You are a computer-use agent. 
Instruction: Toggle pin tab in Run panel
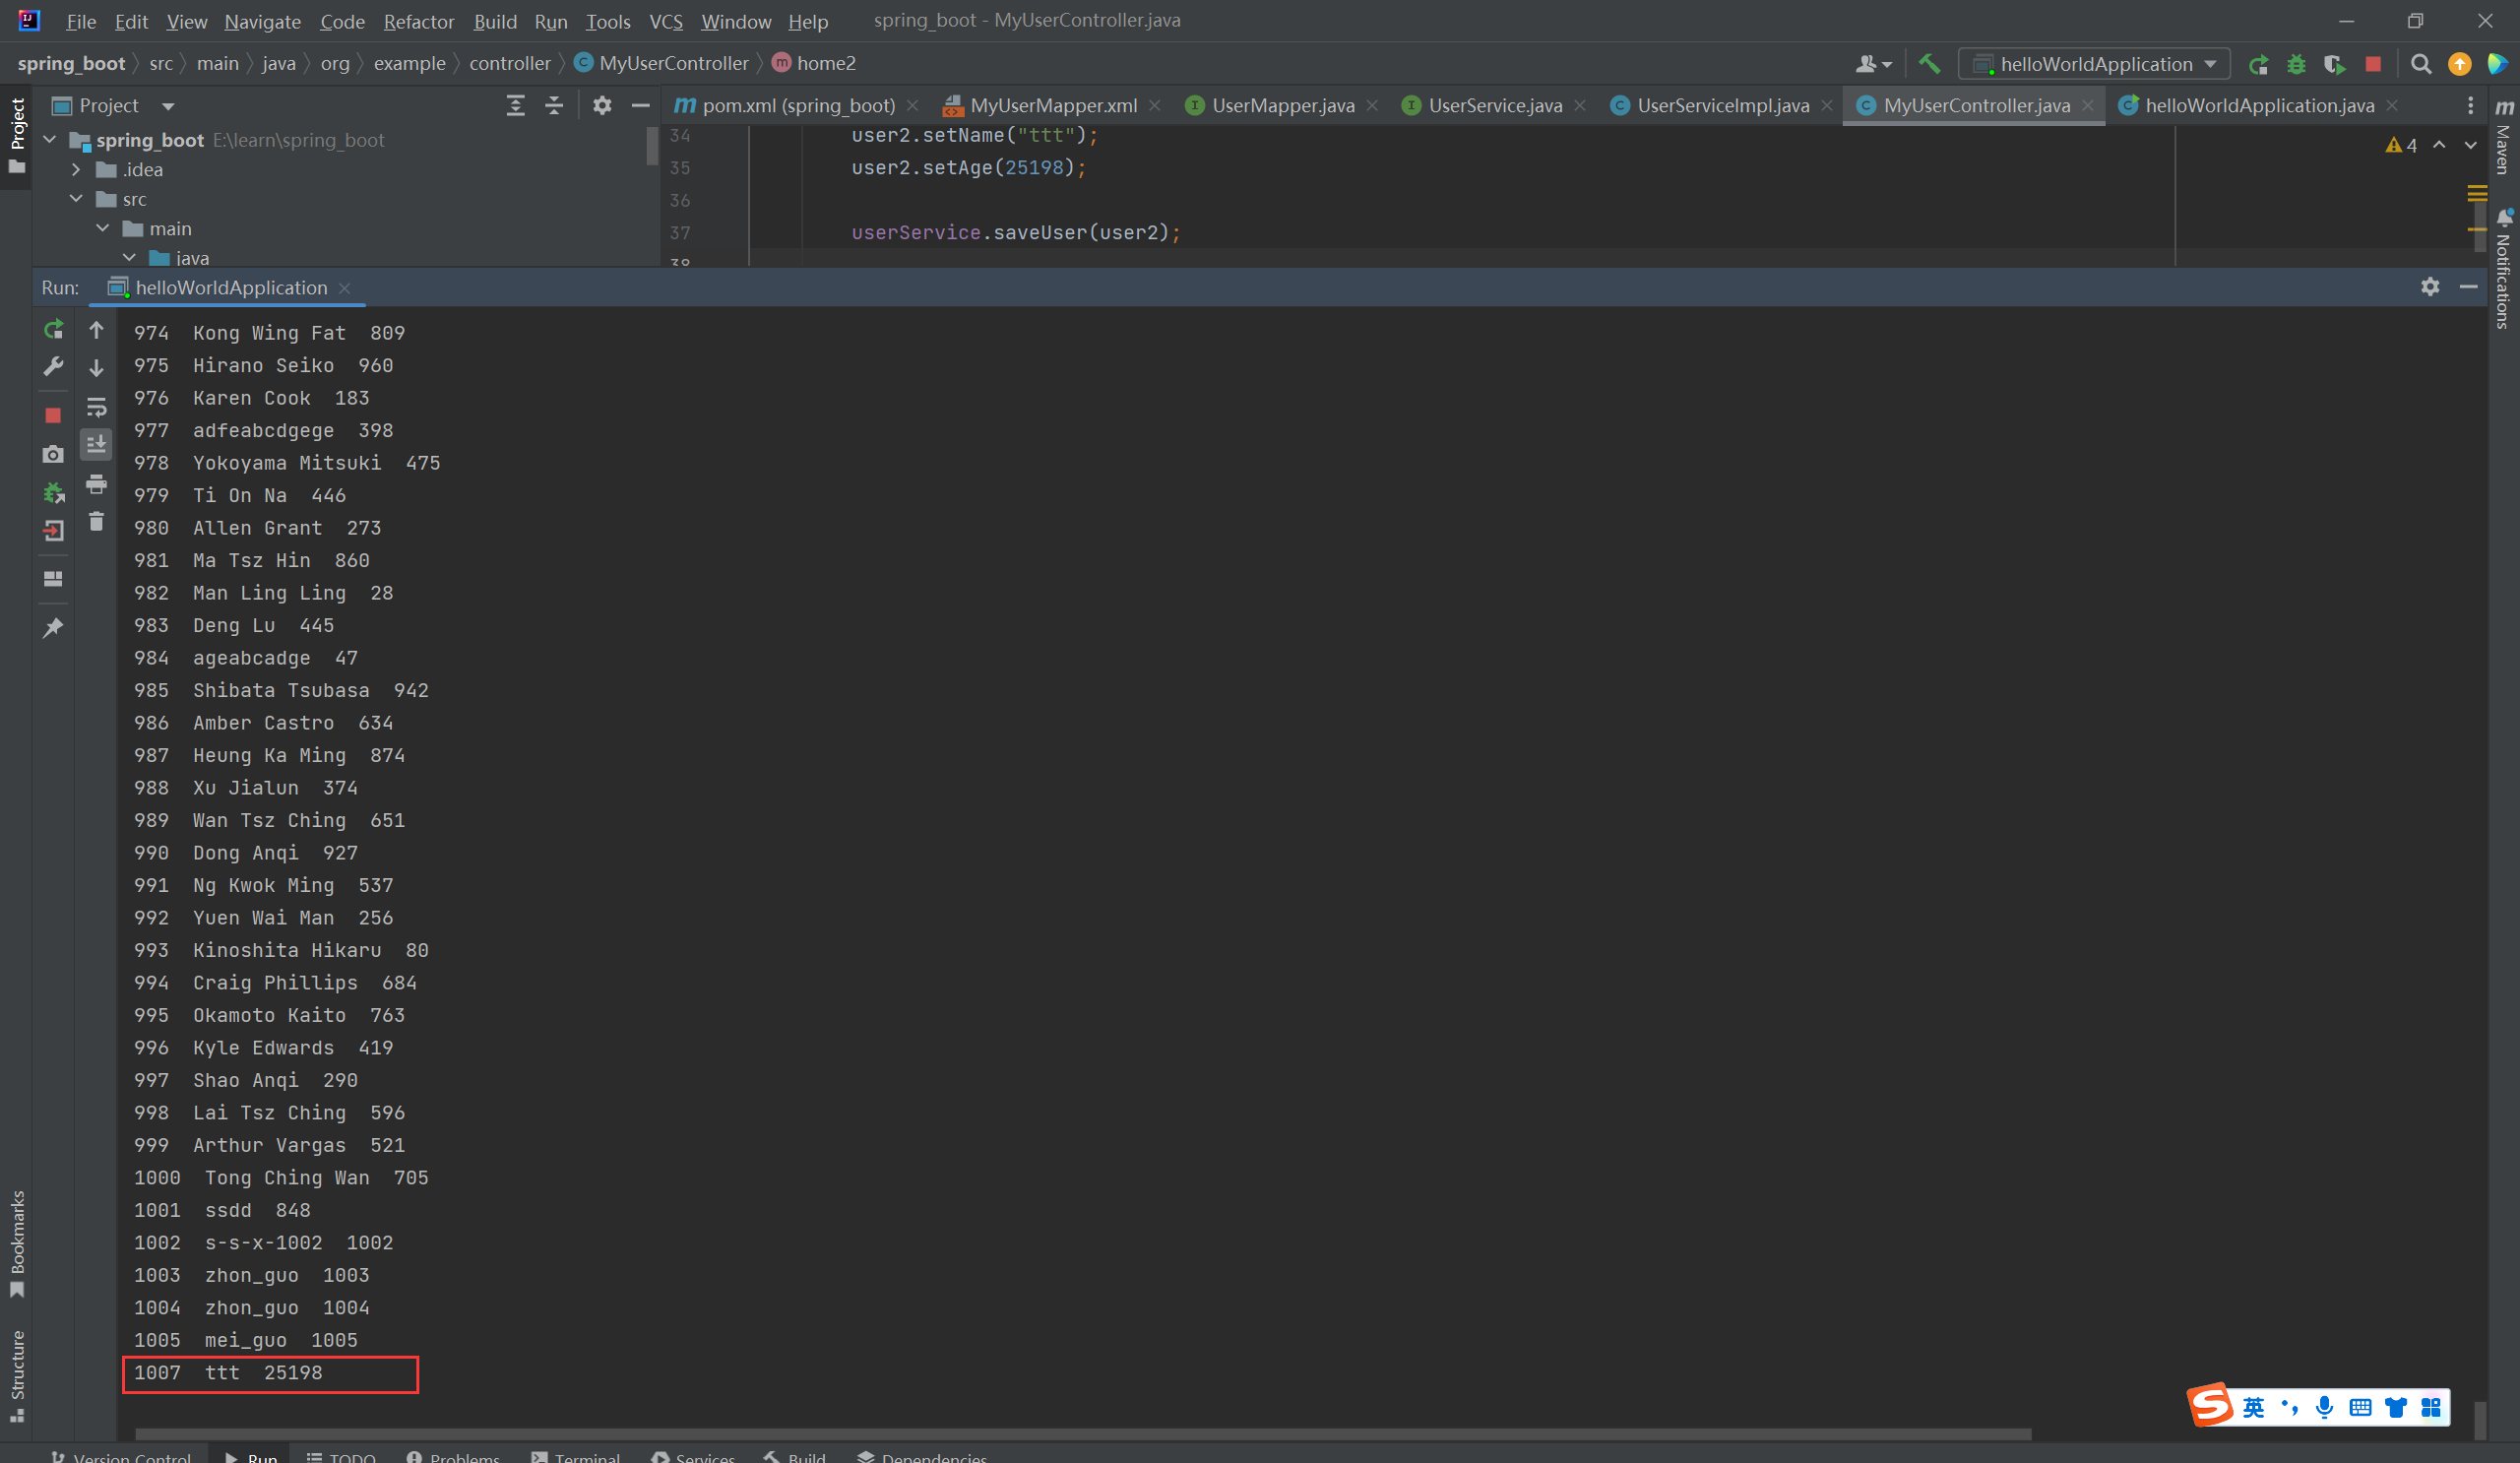pyautogui.click(x=54, y=628)
